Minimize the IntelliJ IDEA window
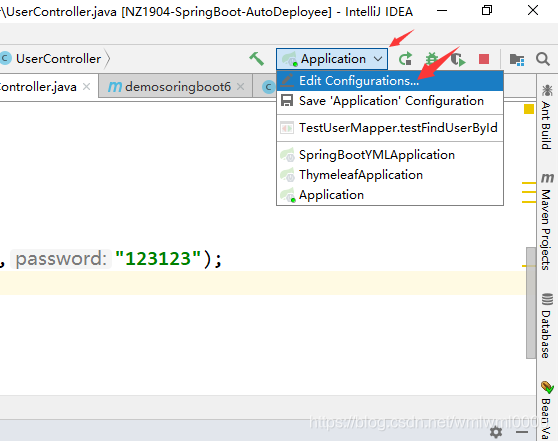Screen dimensions: 558x441 442,10
